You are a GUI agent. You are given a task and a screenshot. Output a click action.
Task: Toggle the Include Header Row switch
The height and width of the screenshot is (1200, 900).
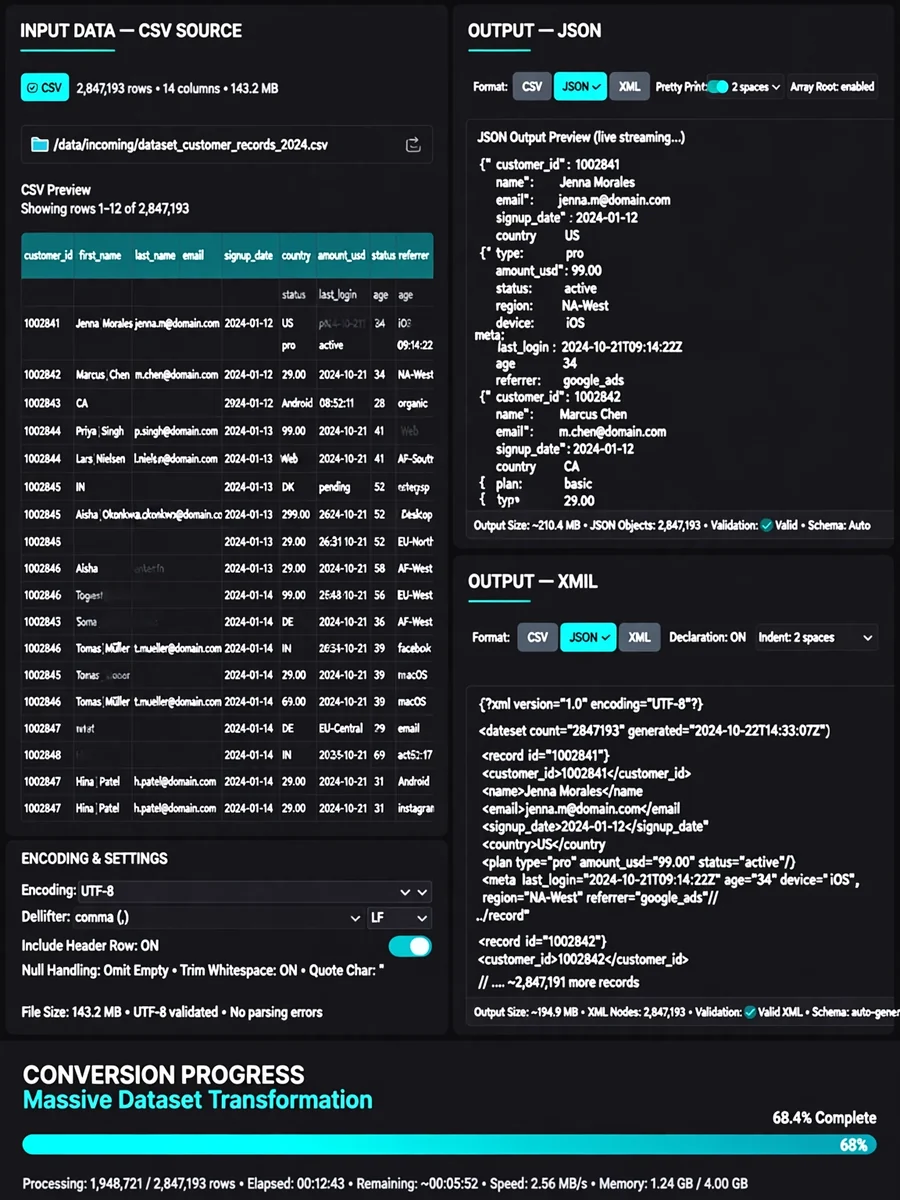tap(410, 946)
